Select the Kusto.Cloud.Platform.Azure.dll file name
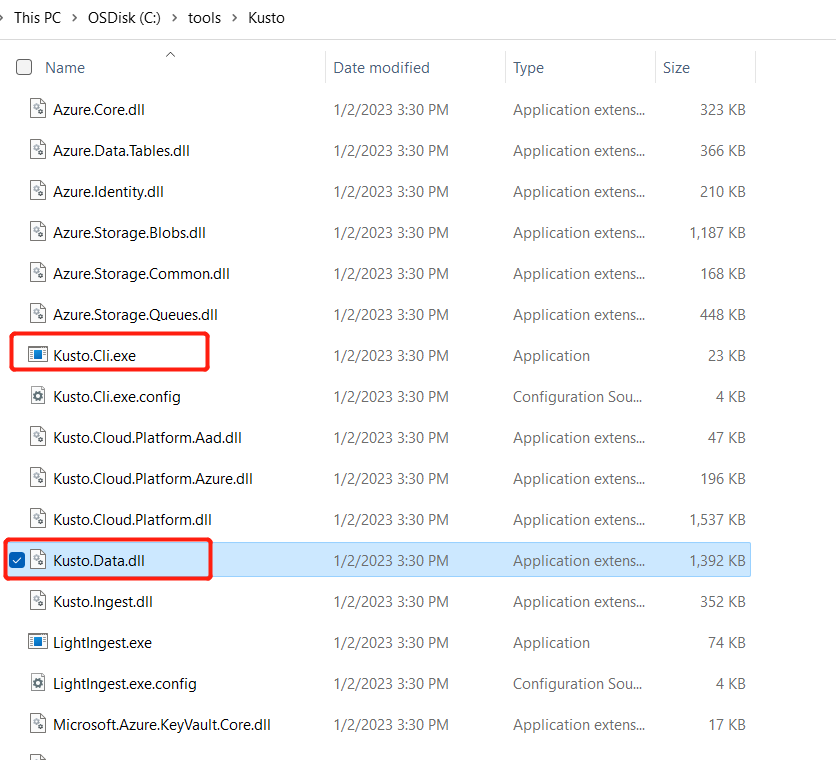The image size is (836, 760). 152,478
